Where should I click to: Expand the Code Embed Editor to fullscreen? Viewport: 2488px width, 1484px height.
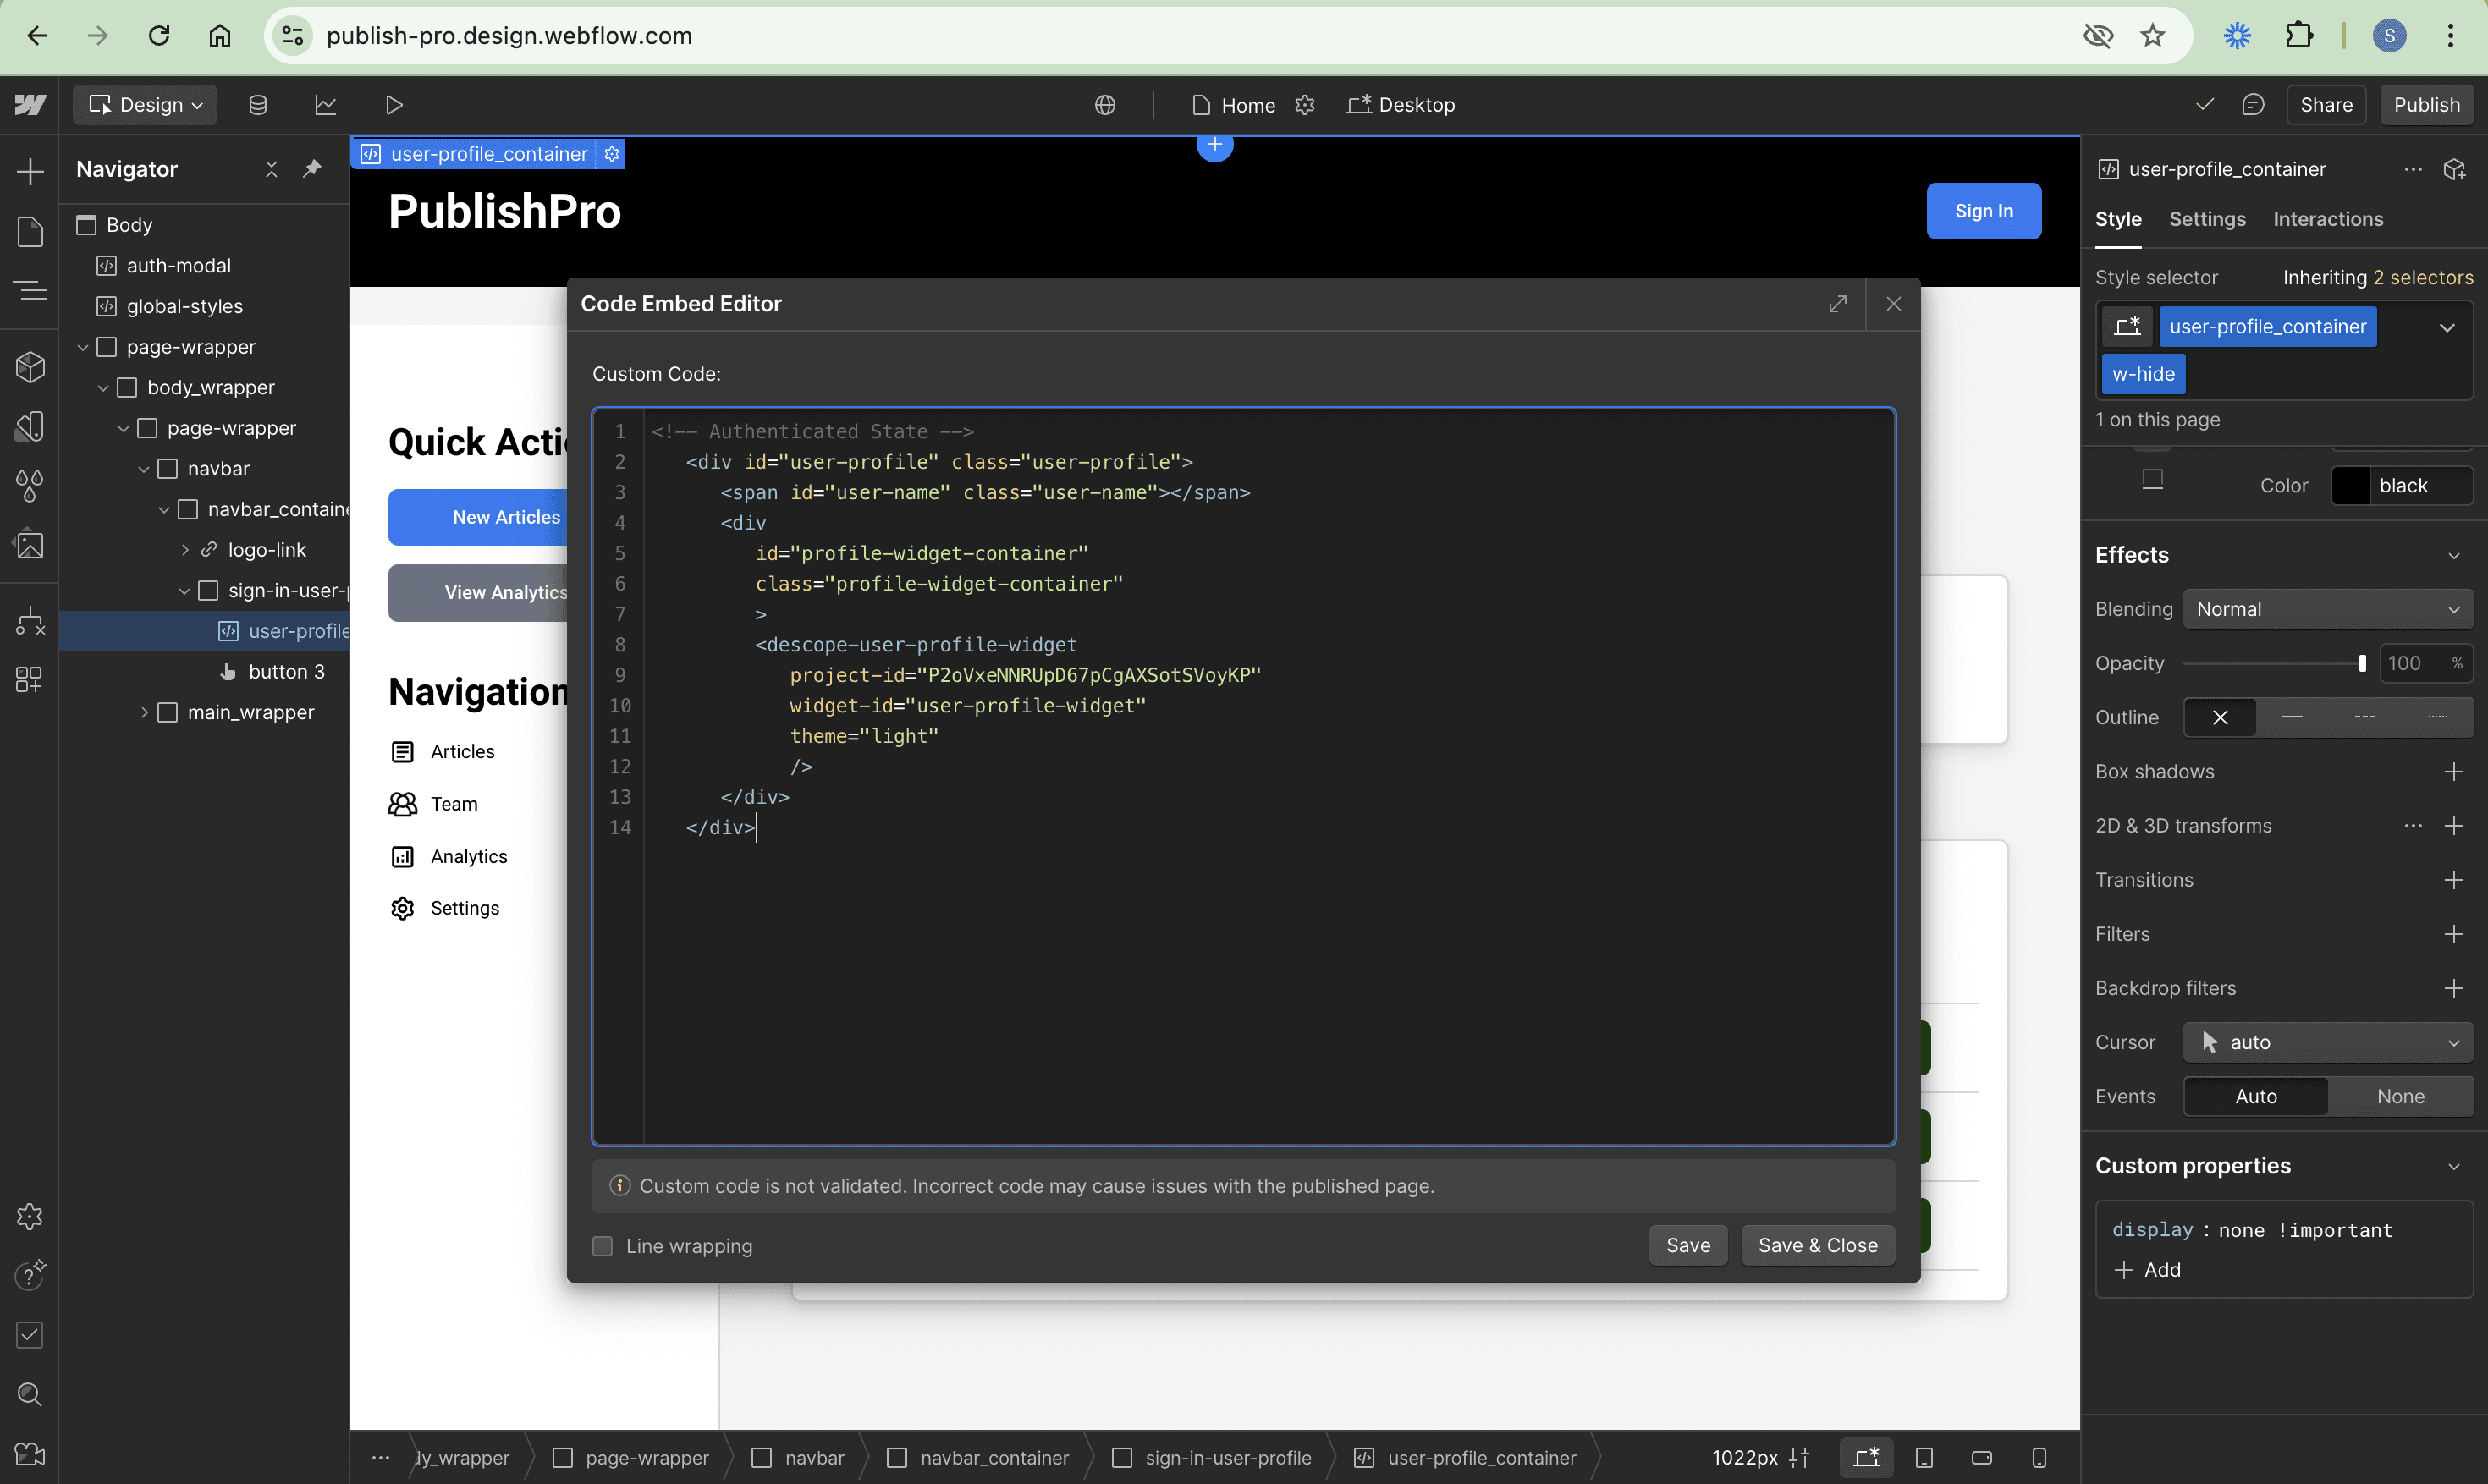(x=1838, y=304)
